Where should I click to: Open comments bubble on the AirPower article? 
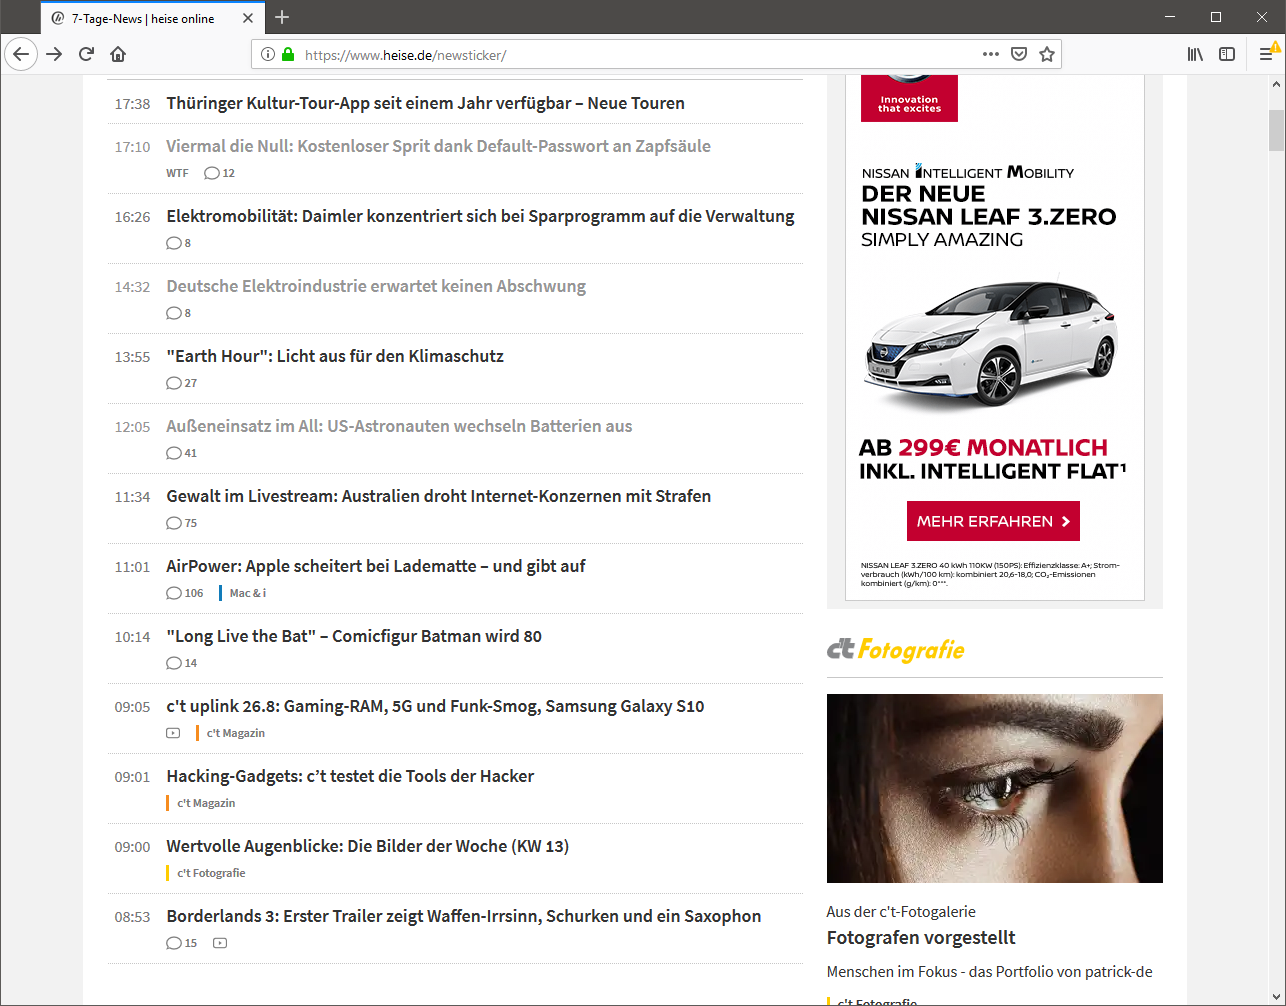coord(175,593)
